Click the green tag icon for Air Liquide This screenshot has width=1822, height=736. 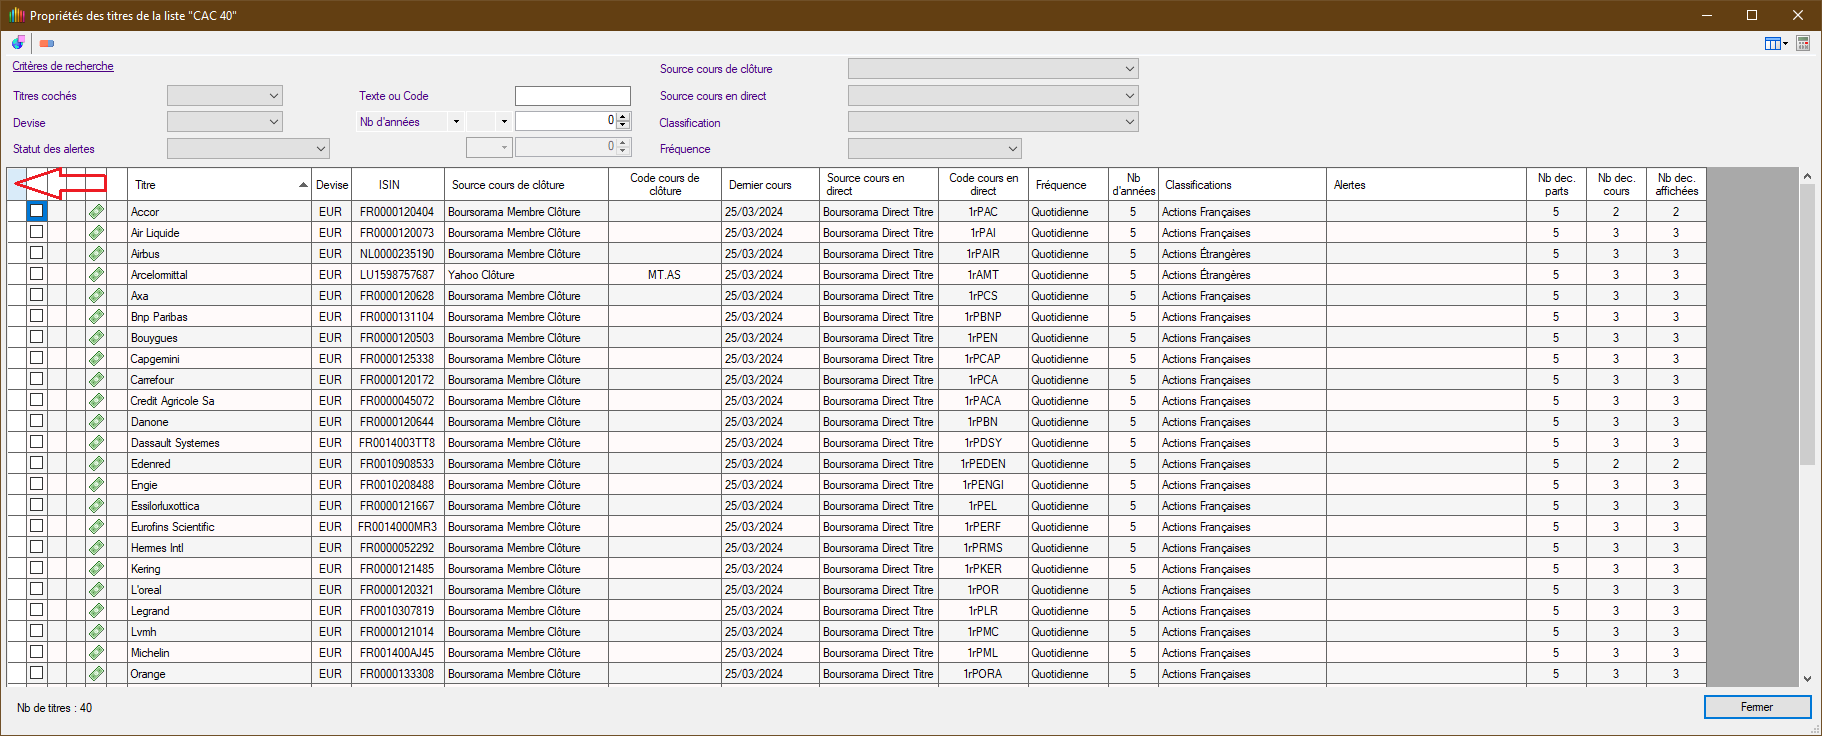(96, 233)
